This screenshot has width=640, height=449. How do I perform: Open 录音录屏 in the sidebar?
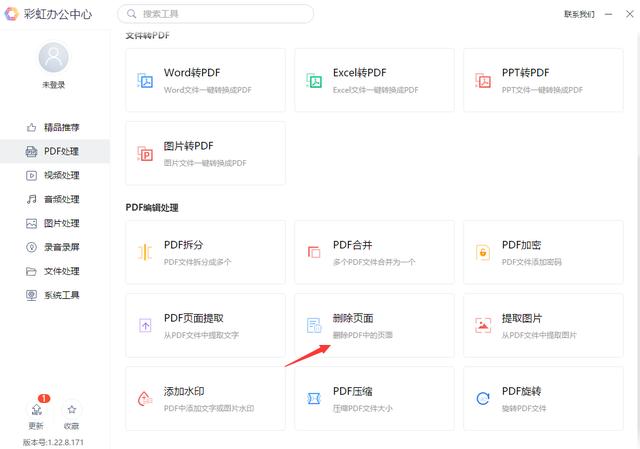[55, 247]
